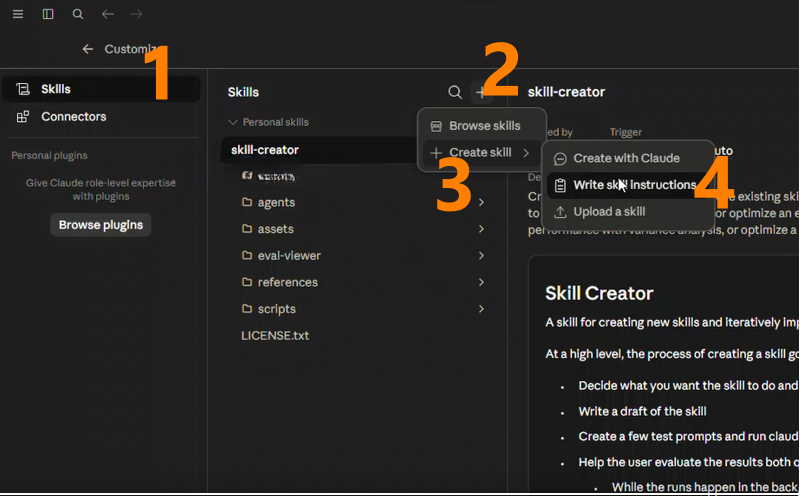Screen dimensions: 800x496
Task: Open the eval-viewer folder
Action: (289, 256)
